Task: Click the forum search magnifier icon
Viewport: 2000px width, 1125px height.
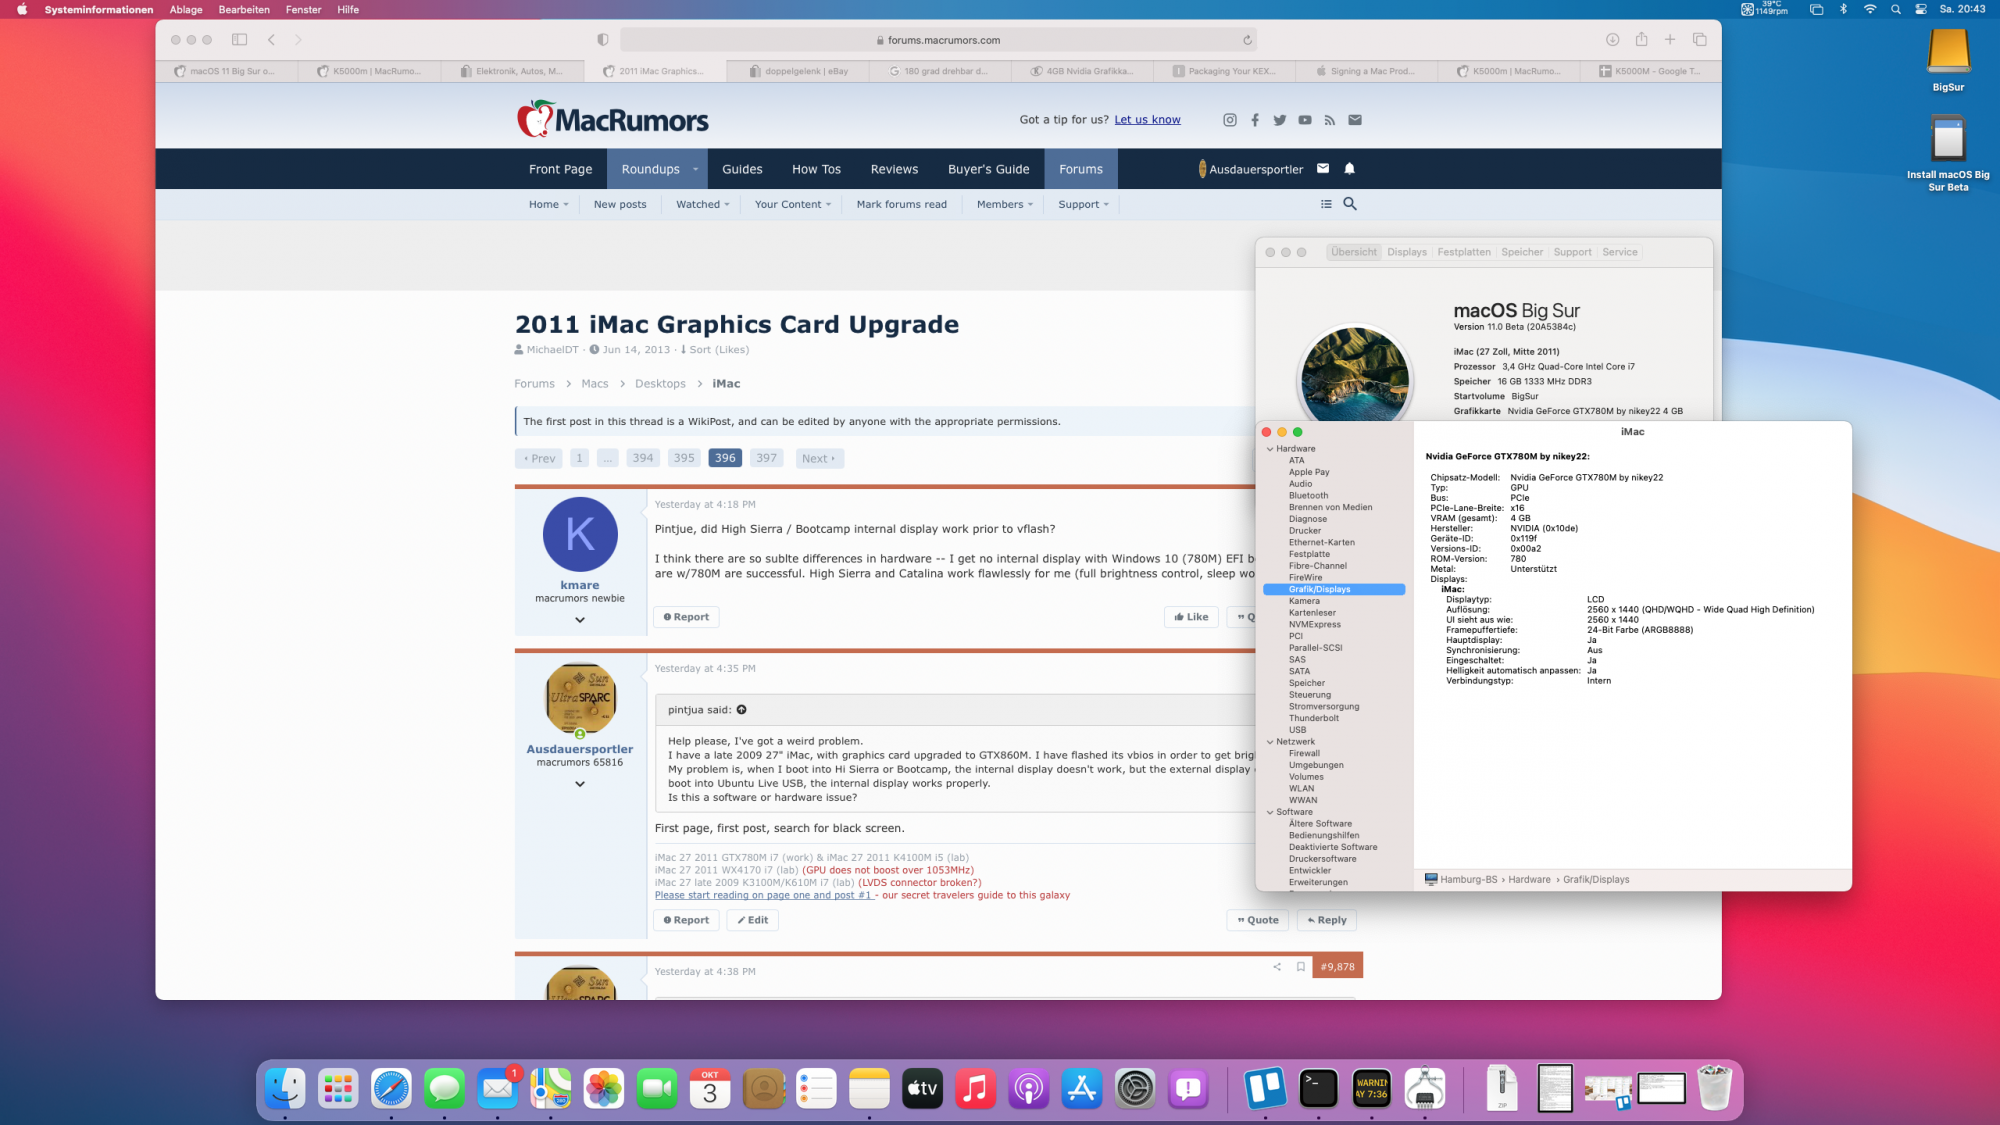Action: [1349, 204]
